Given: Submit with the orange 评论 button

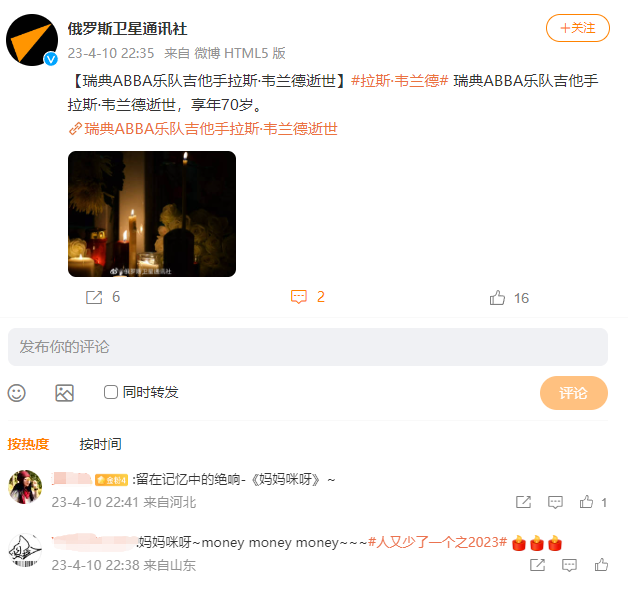Looking at the screenshot, I should coord(574,393).
